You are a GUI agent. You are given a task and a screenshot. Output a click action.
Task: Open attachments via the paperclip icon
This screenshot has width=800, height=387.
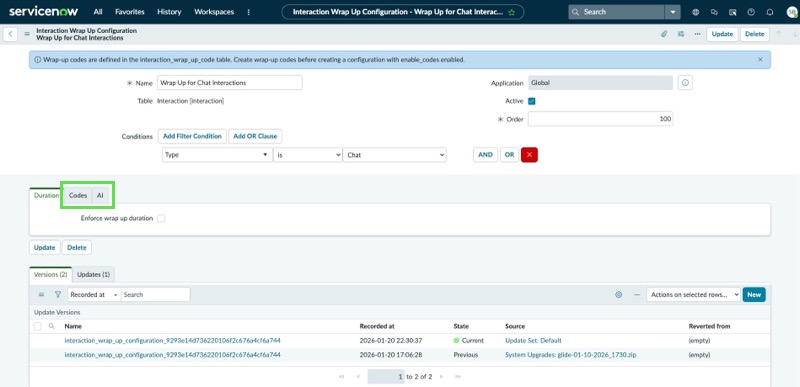point(664,34)
